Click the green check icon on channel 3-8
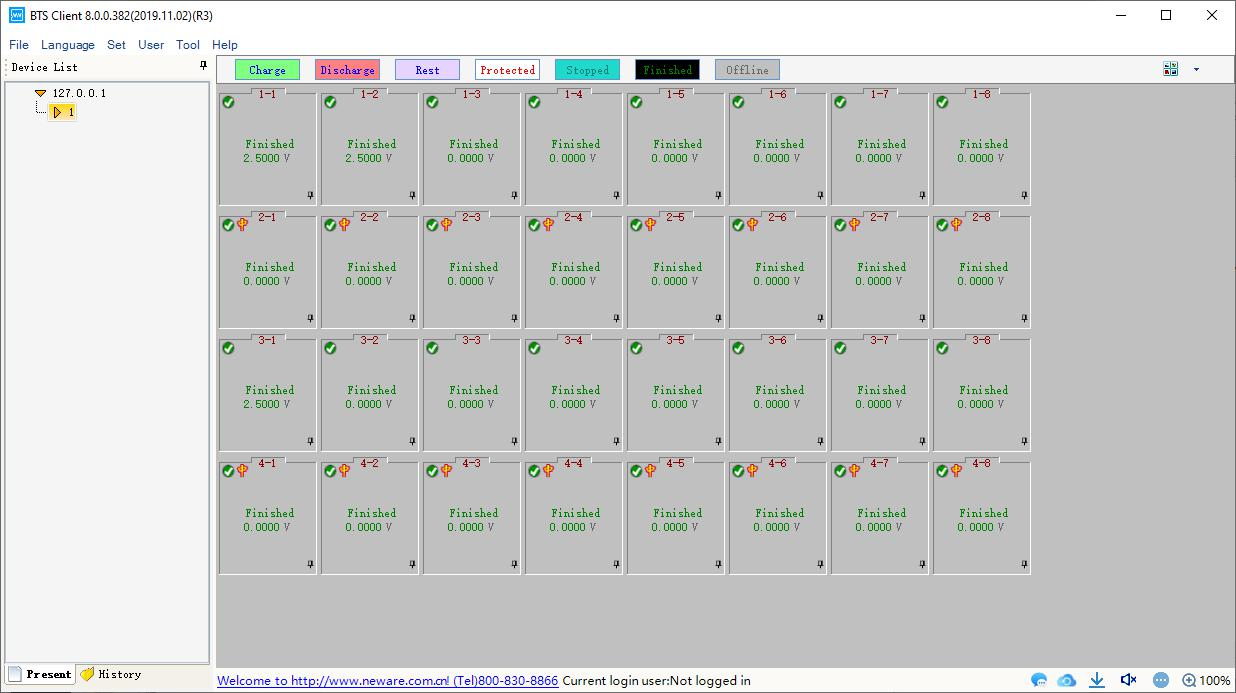The height and width of the screenshot is (693, 1236). tap(942, 348)
